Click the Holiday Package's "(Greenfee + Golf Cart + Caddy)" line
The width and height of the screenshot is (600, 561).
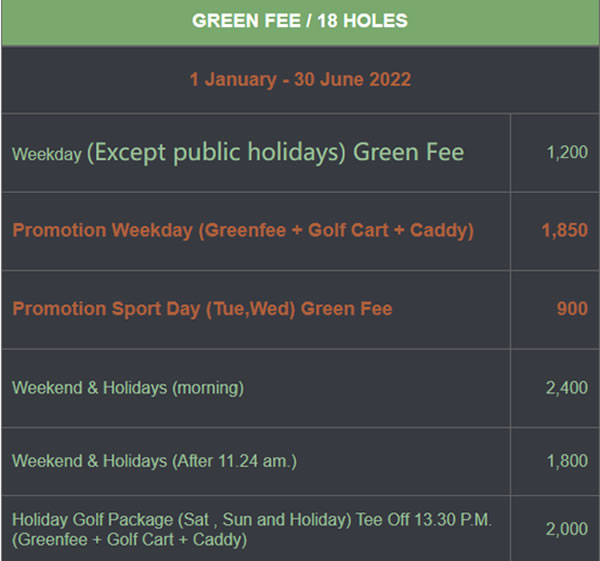point(129,540)
